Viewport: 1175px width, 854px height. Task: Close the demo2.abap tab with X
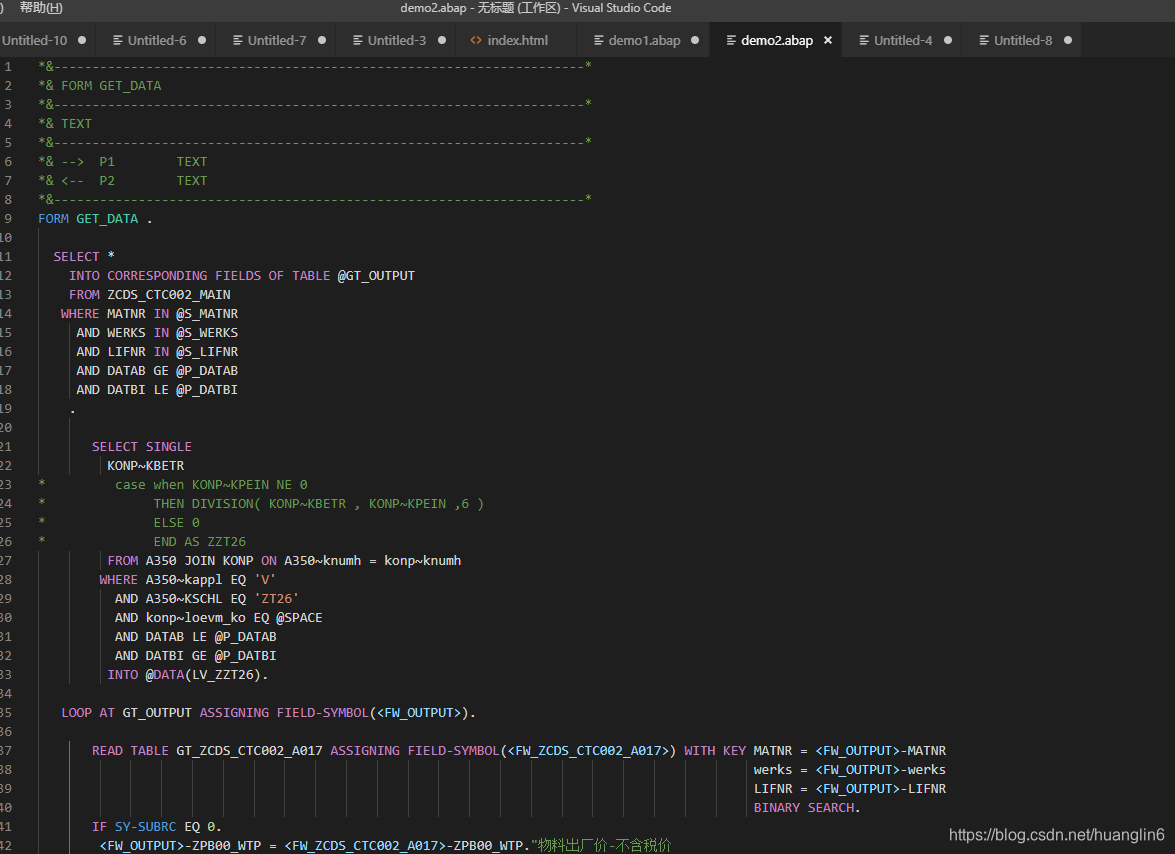tap(828, 40)
